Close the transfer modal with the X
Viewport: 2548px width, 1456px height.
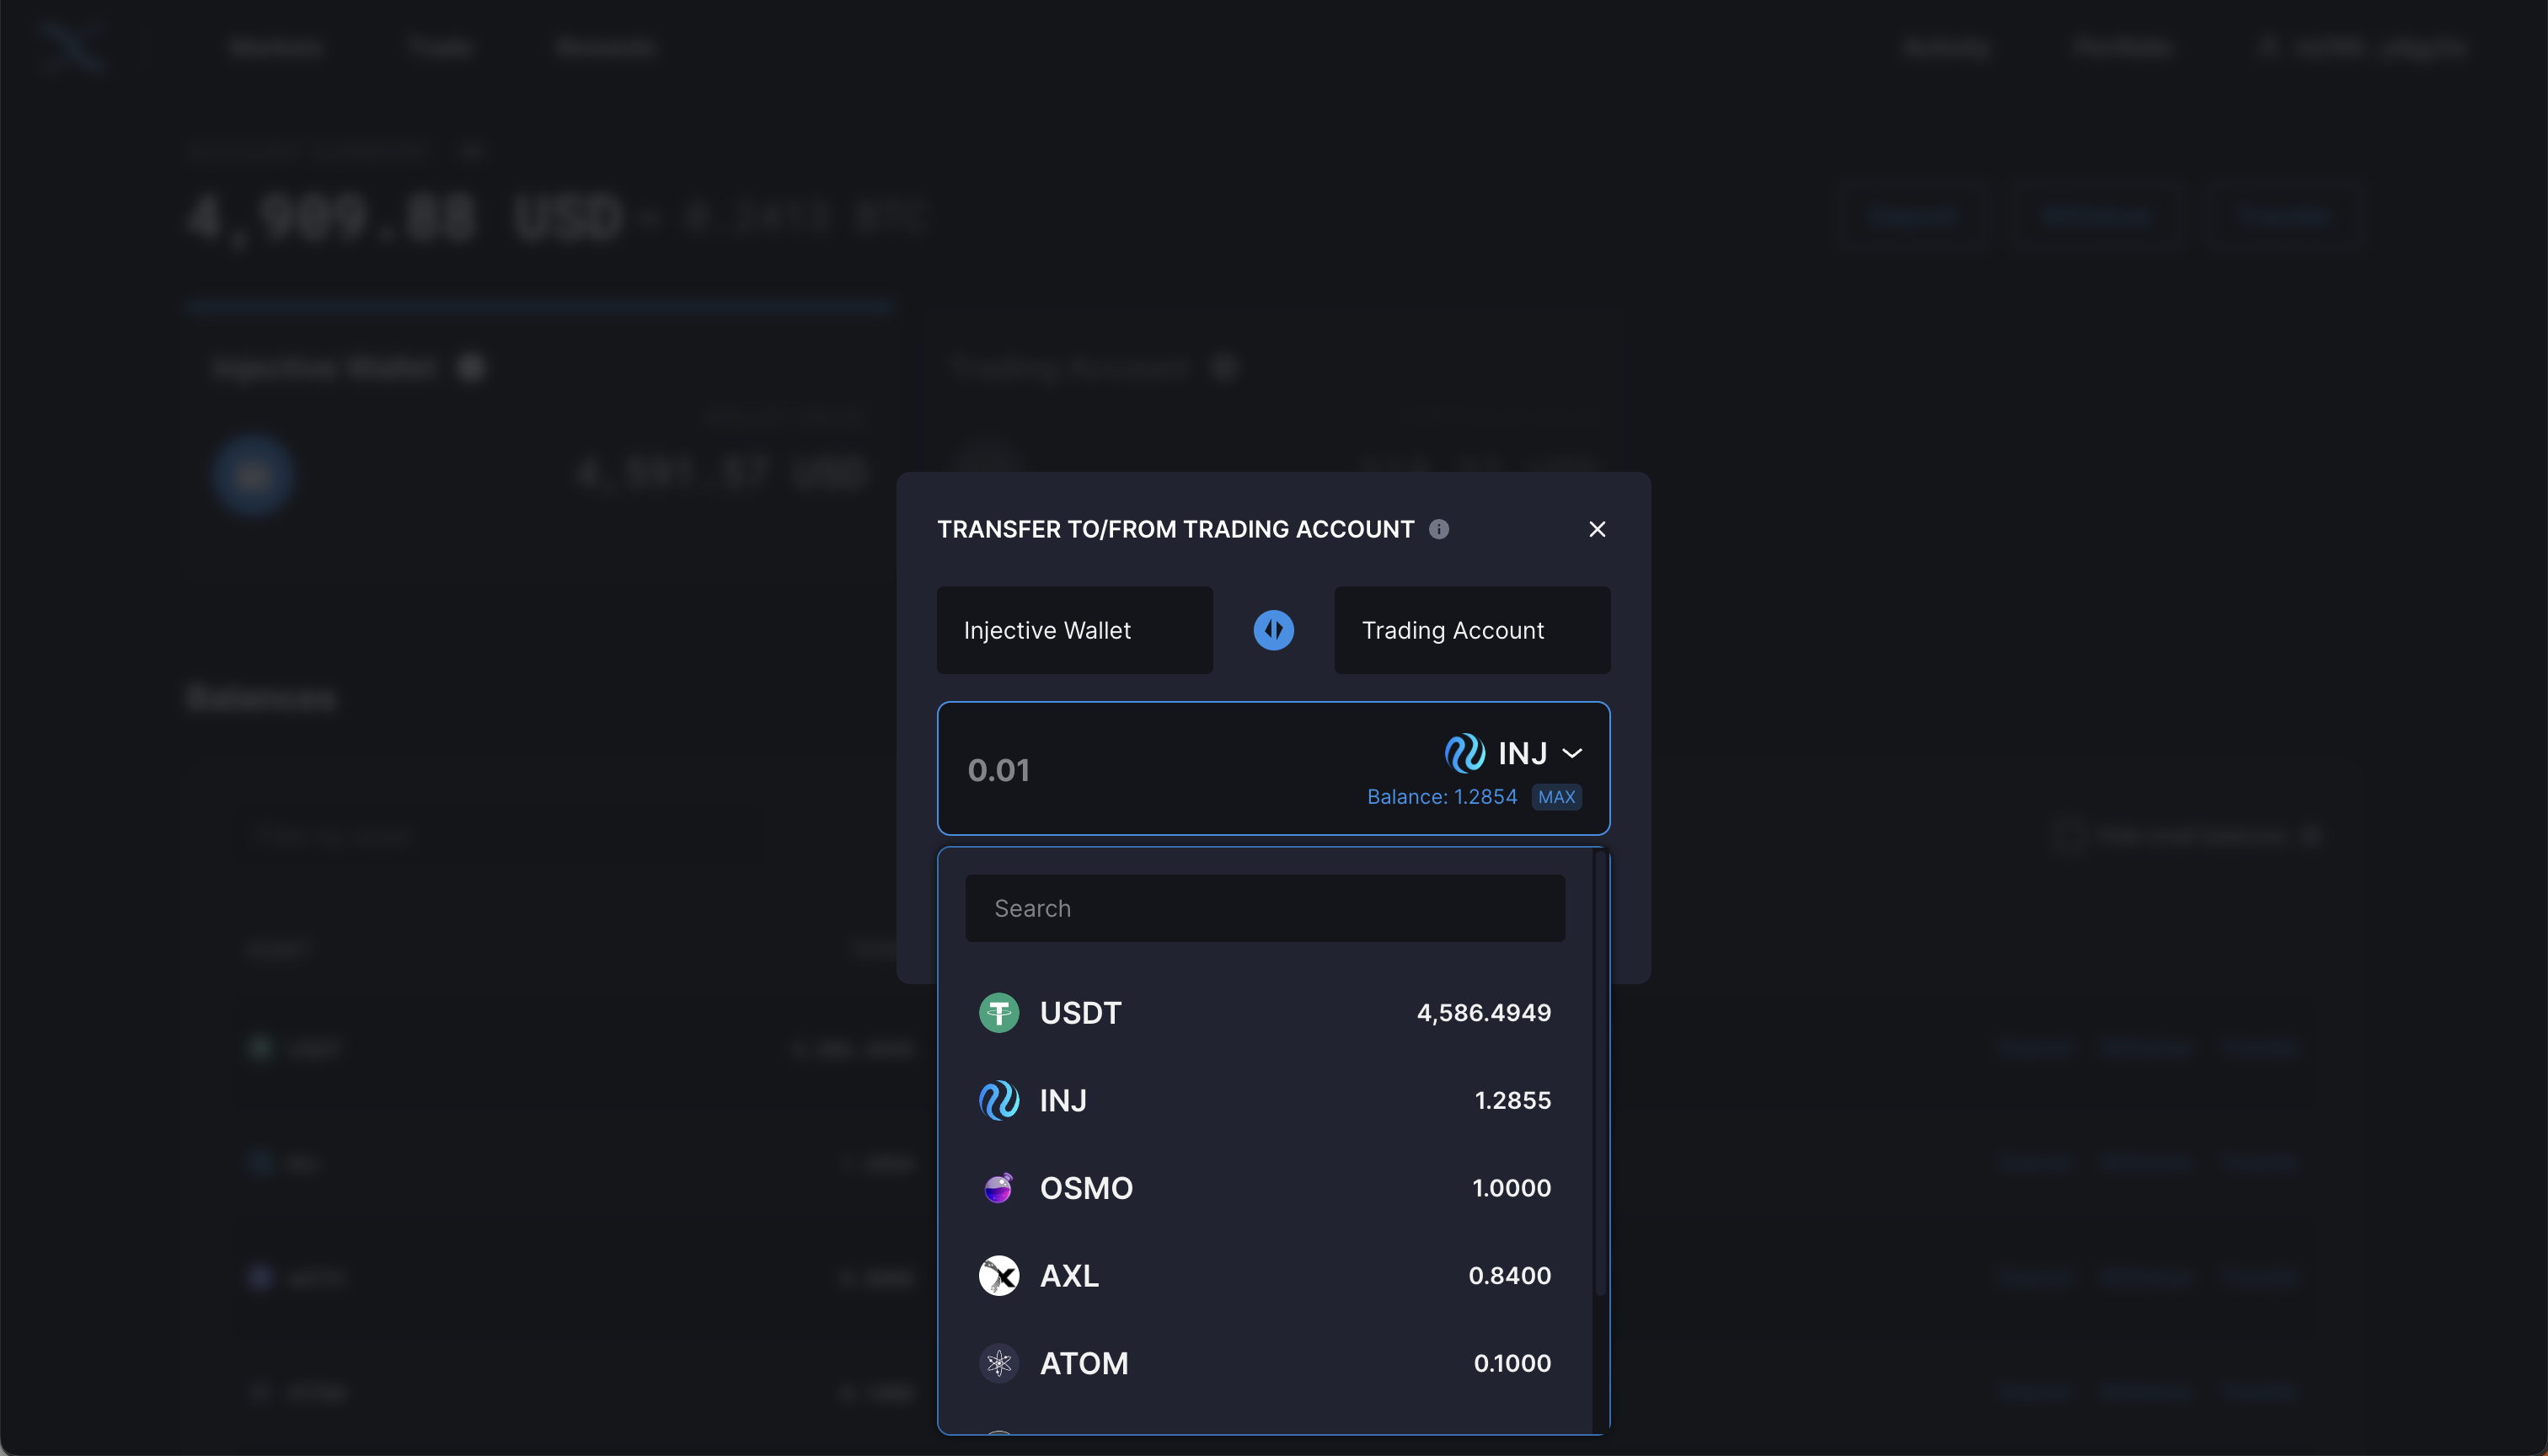coord(1597,529)
